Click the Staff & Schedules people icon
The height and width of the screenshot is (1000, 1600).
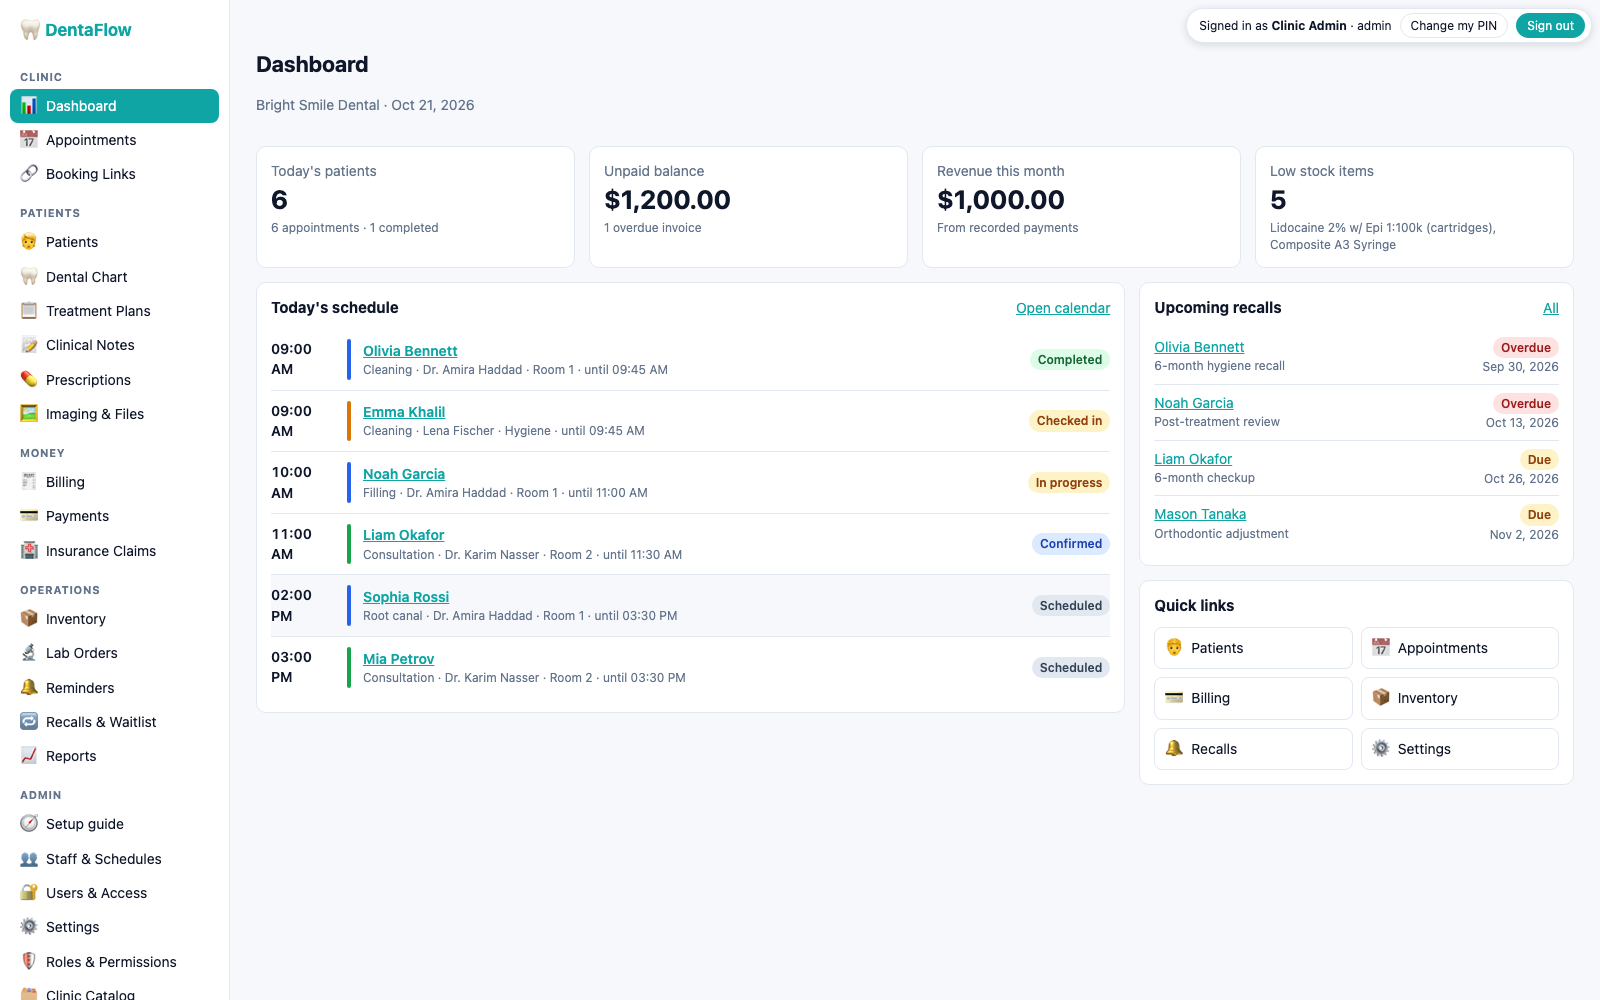pyautogui.click(x=29, y=859)
